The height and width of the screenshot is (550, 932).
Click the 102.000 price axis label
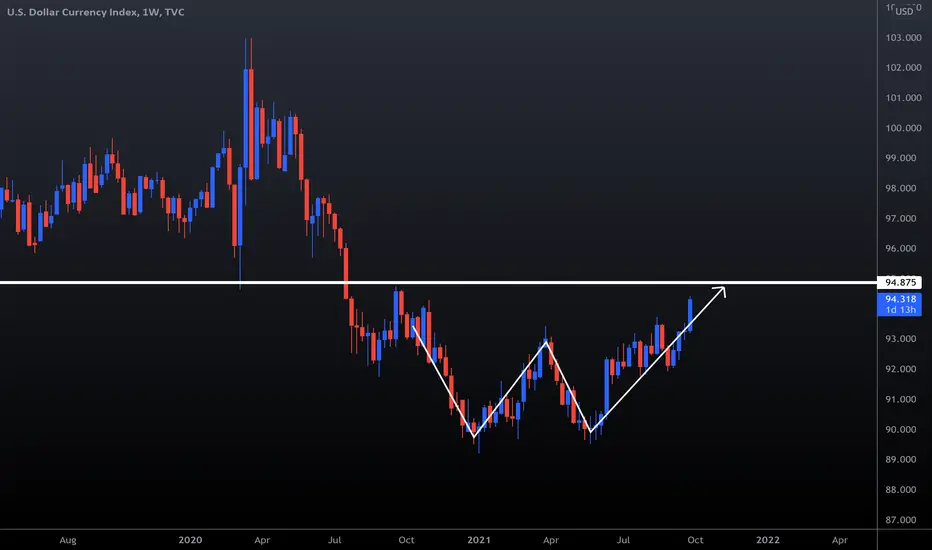pos(903,68)
